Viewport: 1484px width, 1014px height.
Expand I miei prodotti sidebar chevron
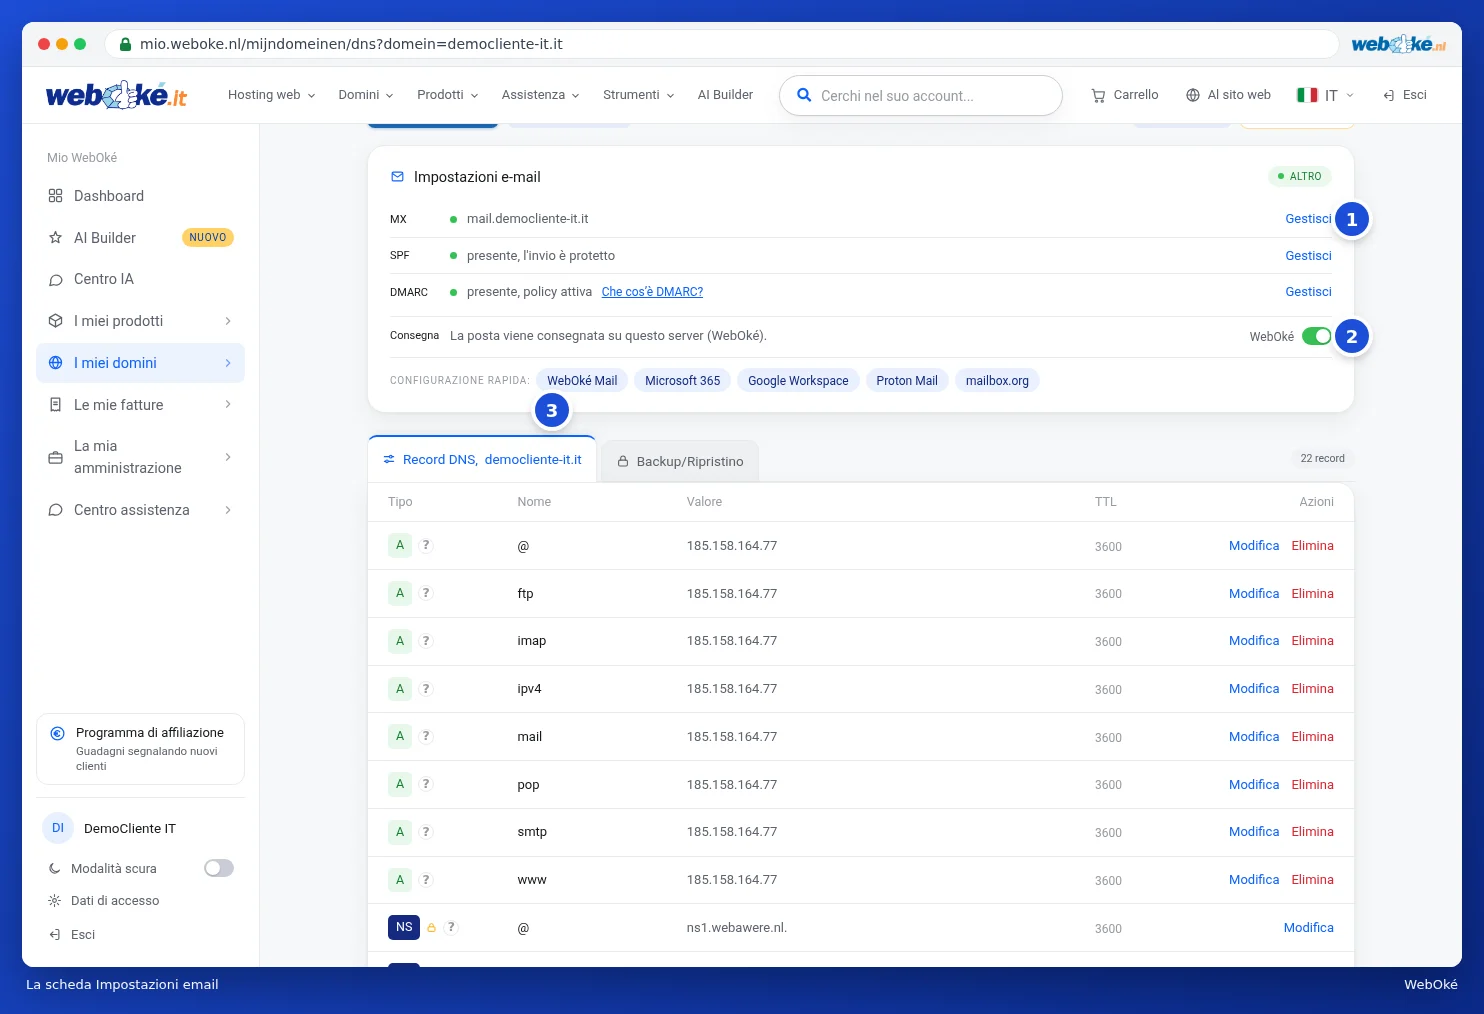coord(228,321)
